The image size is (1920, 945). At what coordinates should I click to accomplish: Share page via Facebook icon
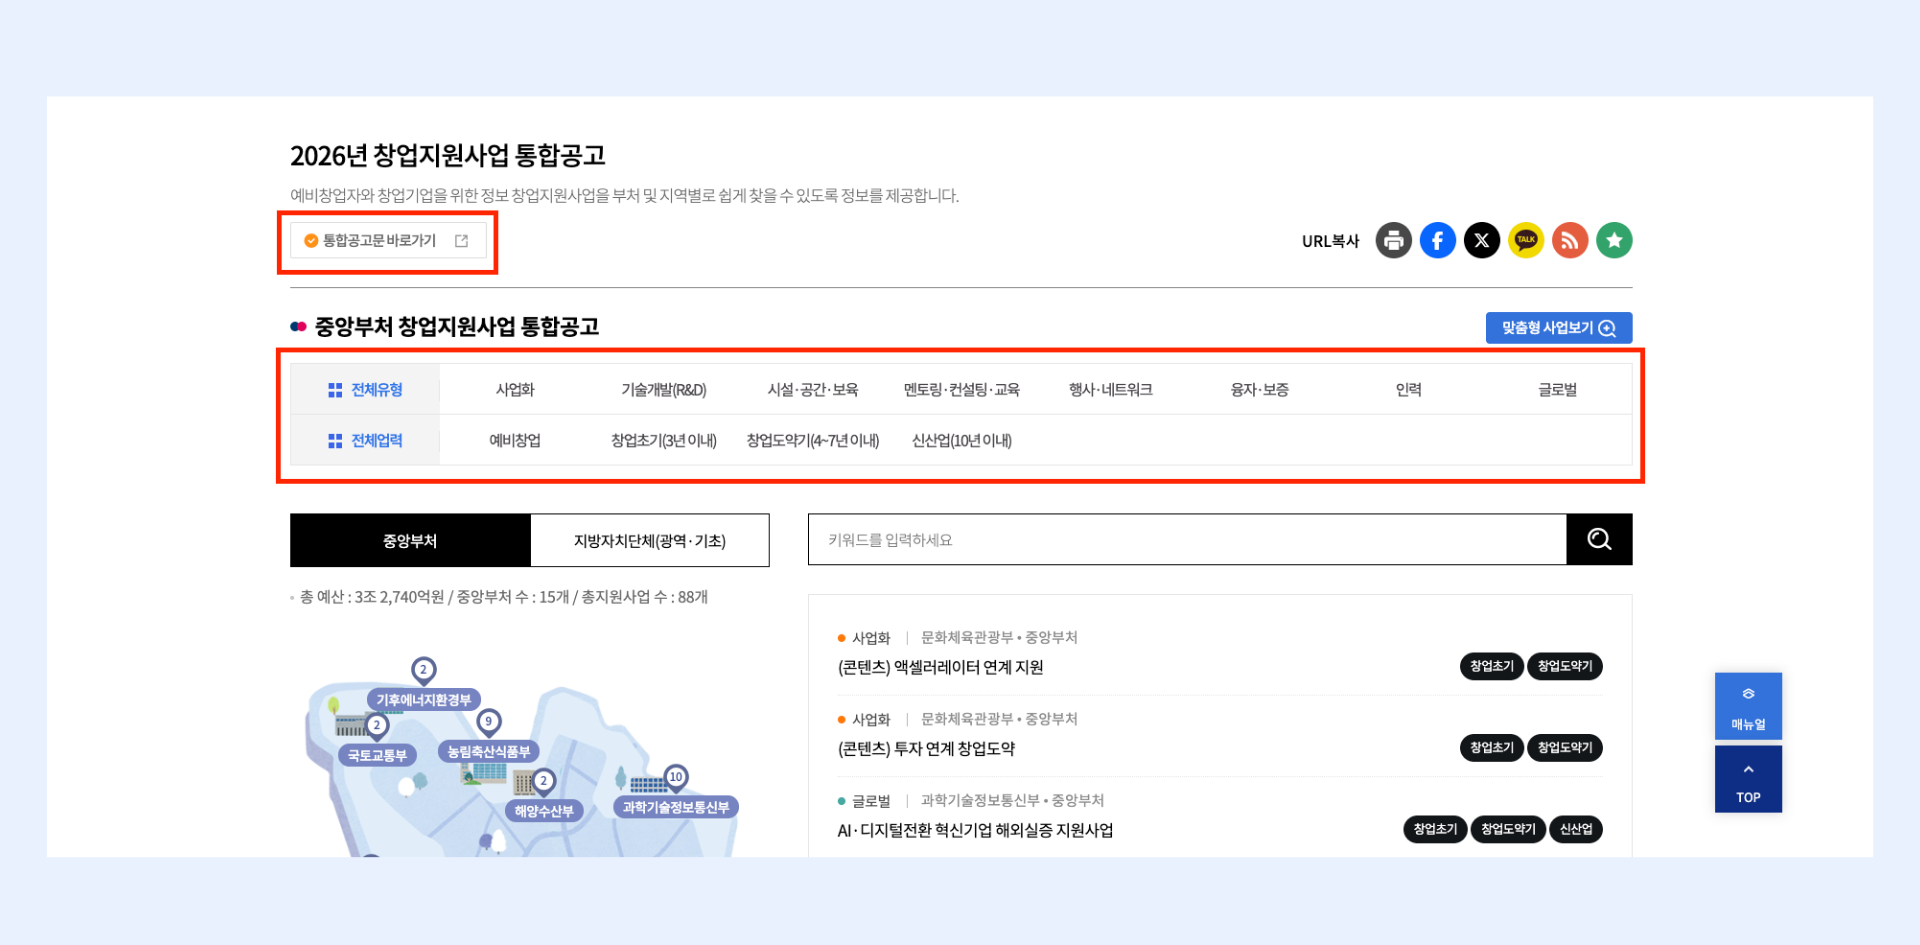pyautogui.click(x=1437, y=241)
